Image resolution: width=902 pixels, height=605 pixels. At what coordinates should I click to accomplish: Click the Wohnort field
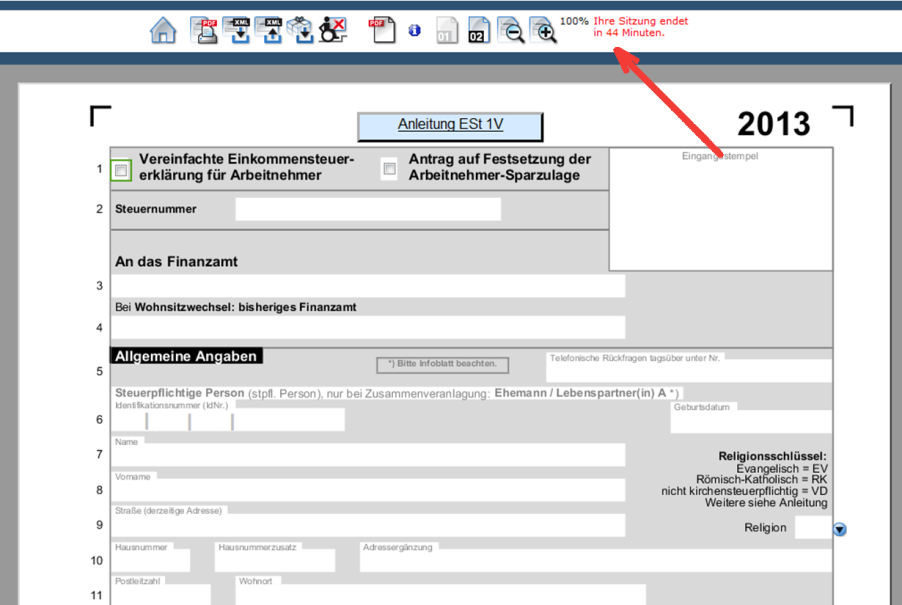441,595
